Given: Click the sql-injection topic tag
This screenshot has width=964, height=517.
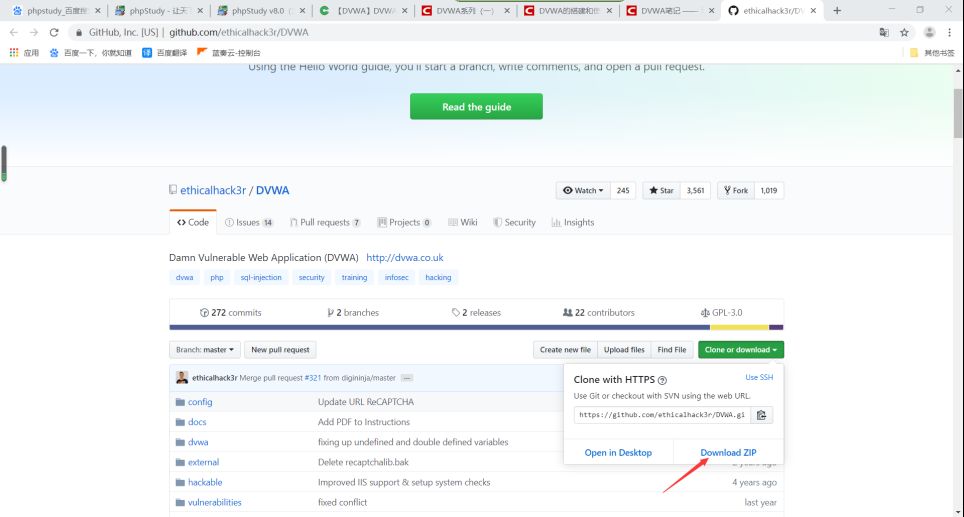Looking at the screenshot, I should 261,278.
